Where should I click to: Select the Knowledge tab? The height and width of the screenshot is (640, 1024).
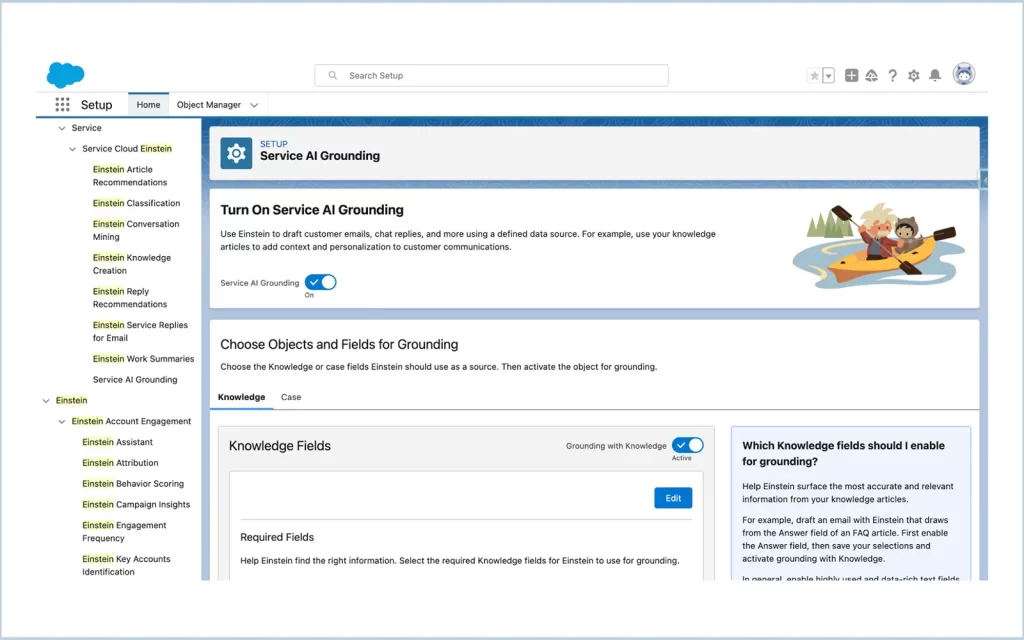coord(241,397)
